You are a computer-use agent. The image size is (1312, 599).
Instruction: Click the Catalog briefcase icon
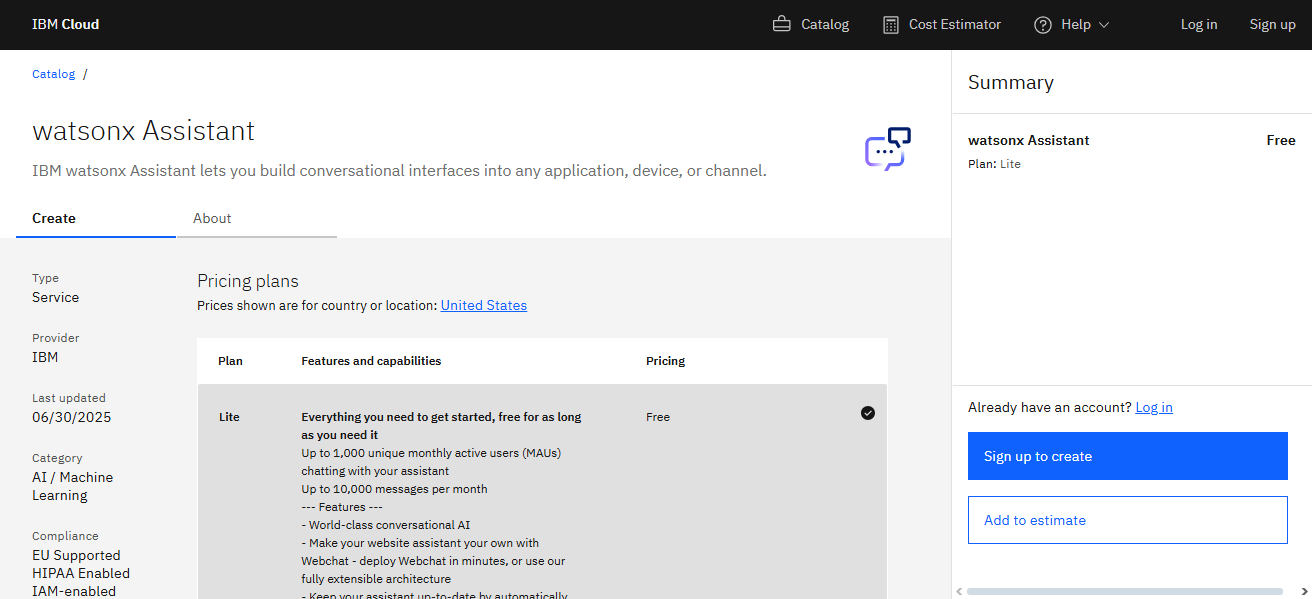pos(782,24)
